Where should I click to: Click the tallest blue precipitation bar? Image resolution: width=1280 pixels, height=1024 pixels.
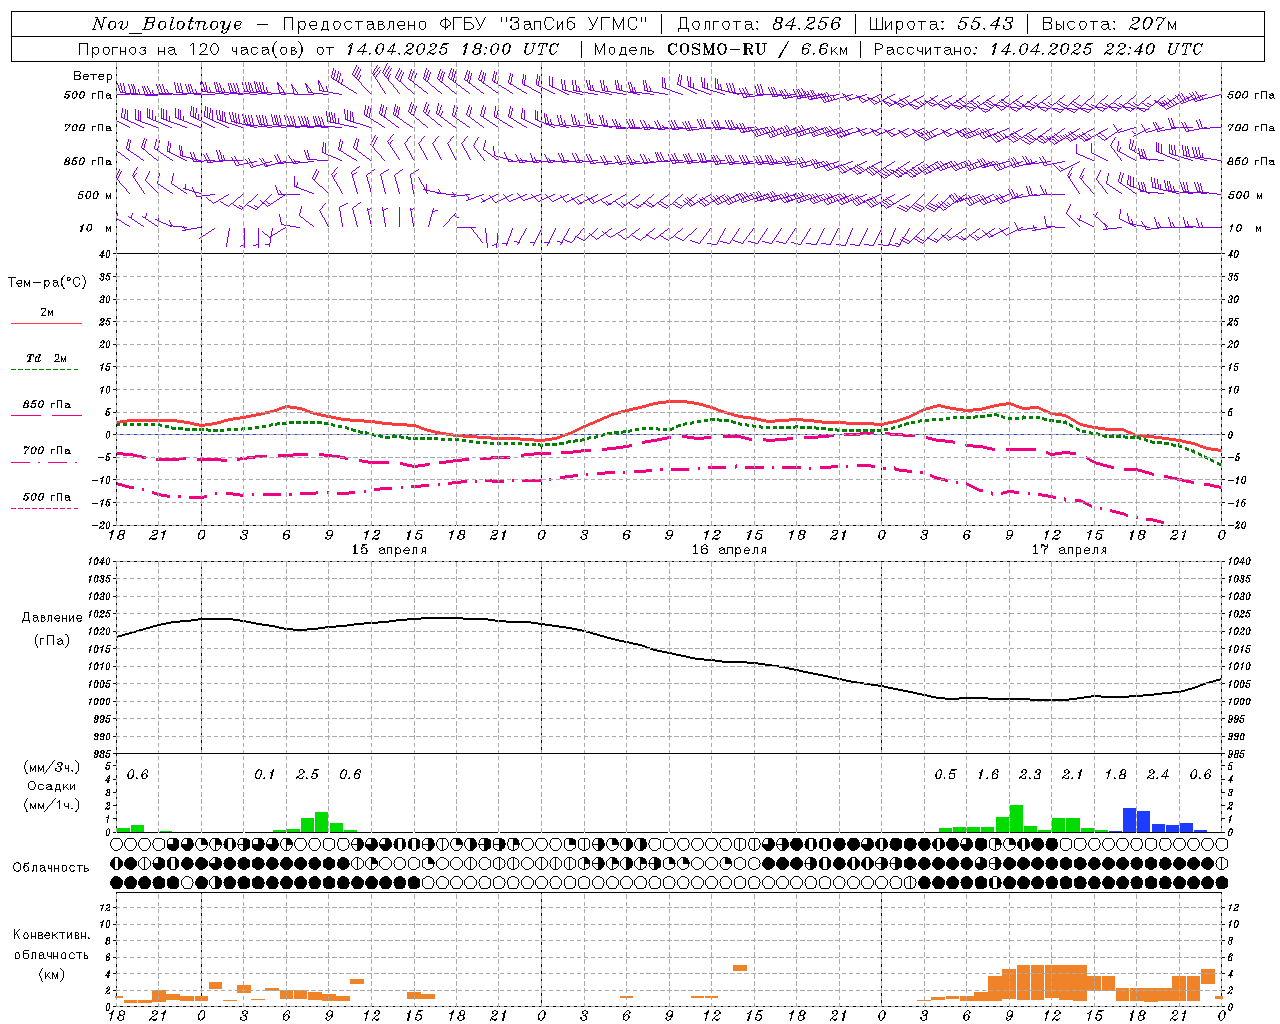pos(1130,820)
